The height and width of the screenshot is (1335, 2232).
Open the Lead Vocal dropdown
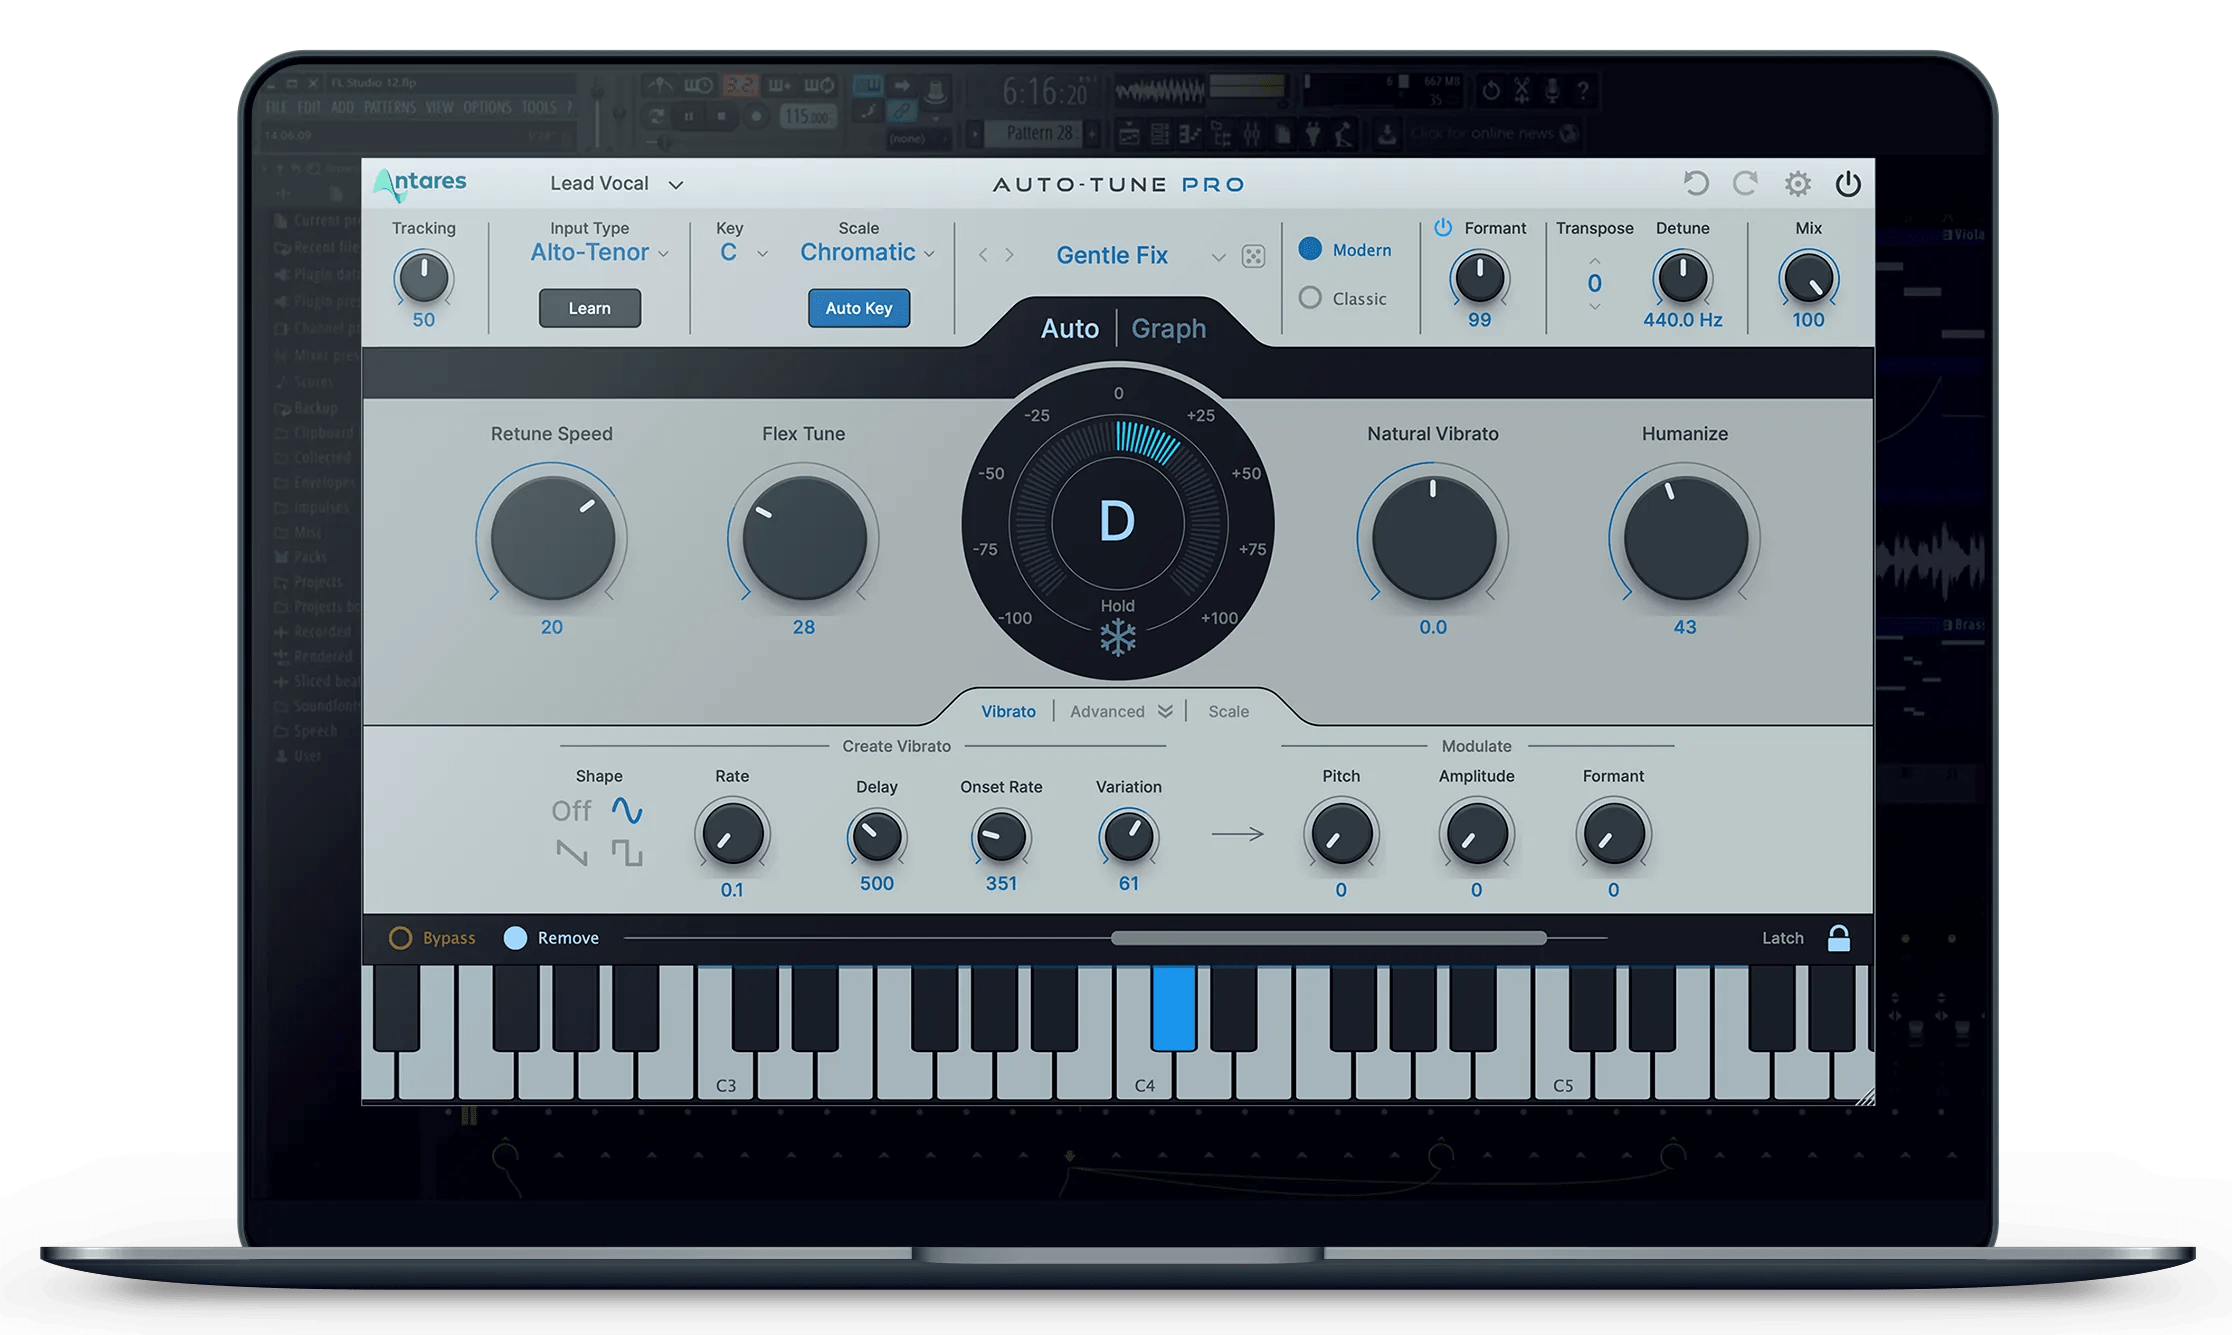(616, 184)
